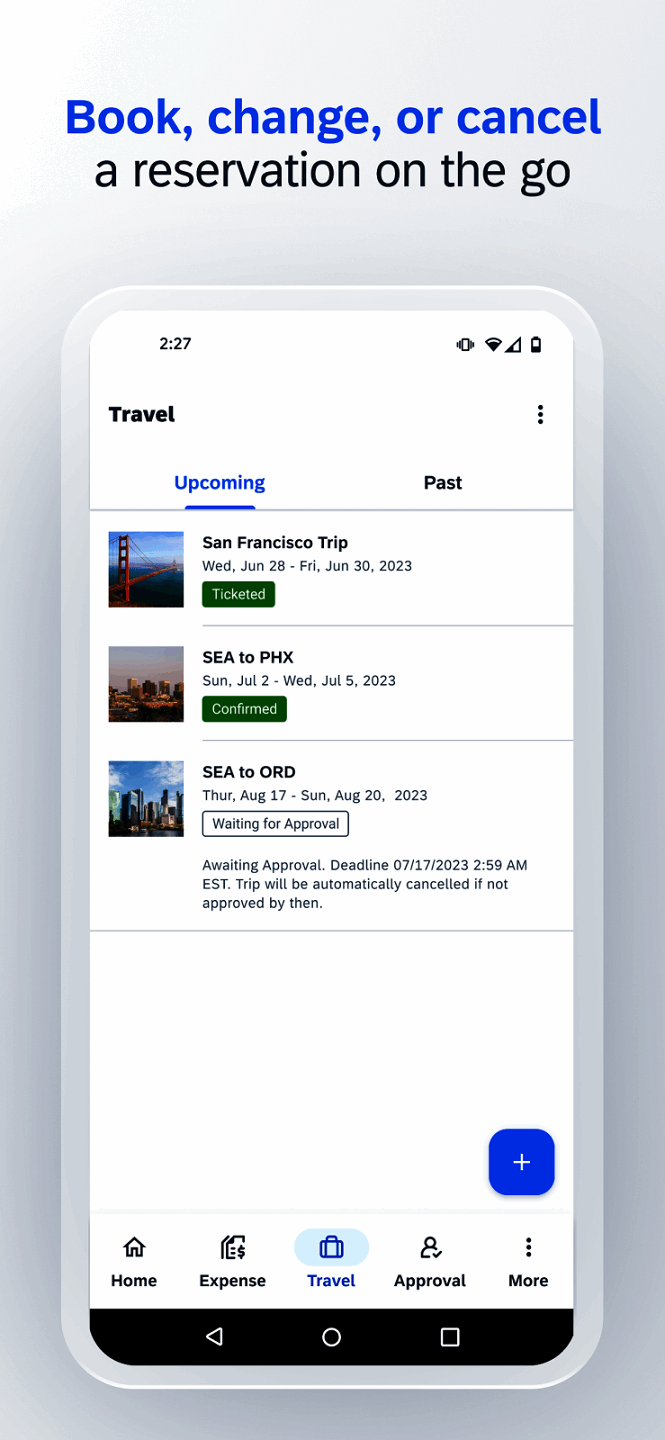Tap the Confirmed status badge
The width and height of the screenshot is (665, 1440).
(x=244, y=708)
